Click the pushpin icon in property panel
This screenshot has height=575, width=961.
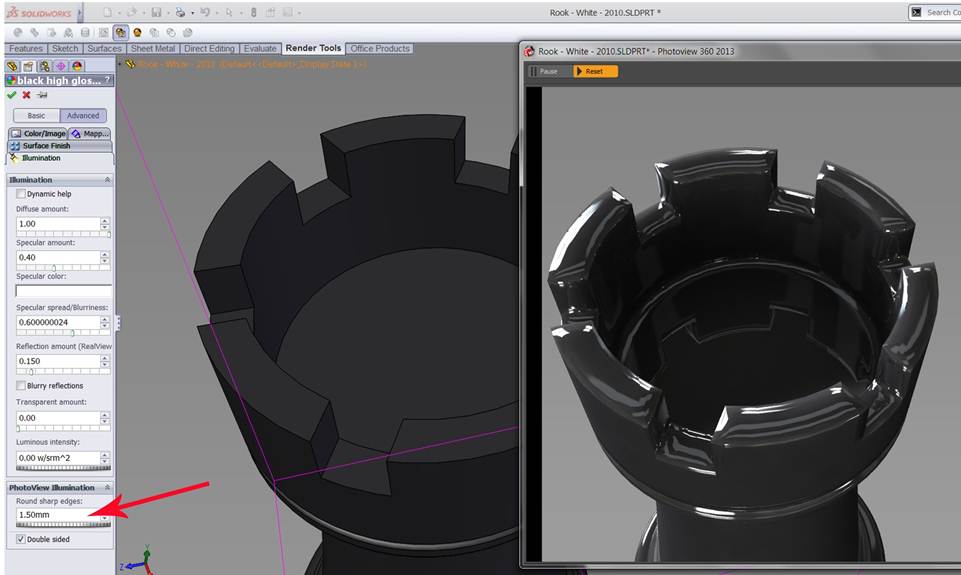point(41,95)
